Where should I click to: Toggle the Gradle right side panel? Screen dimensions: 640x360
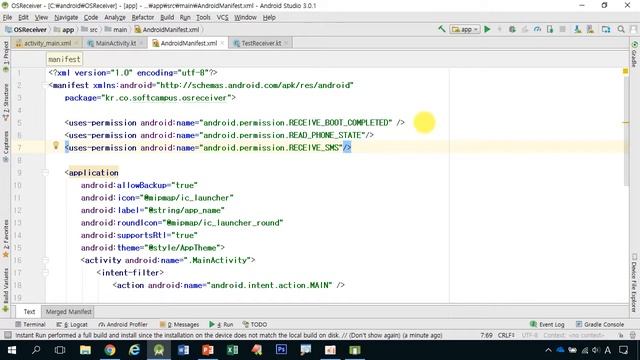click(x=634, y=54)
